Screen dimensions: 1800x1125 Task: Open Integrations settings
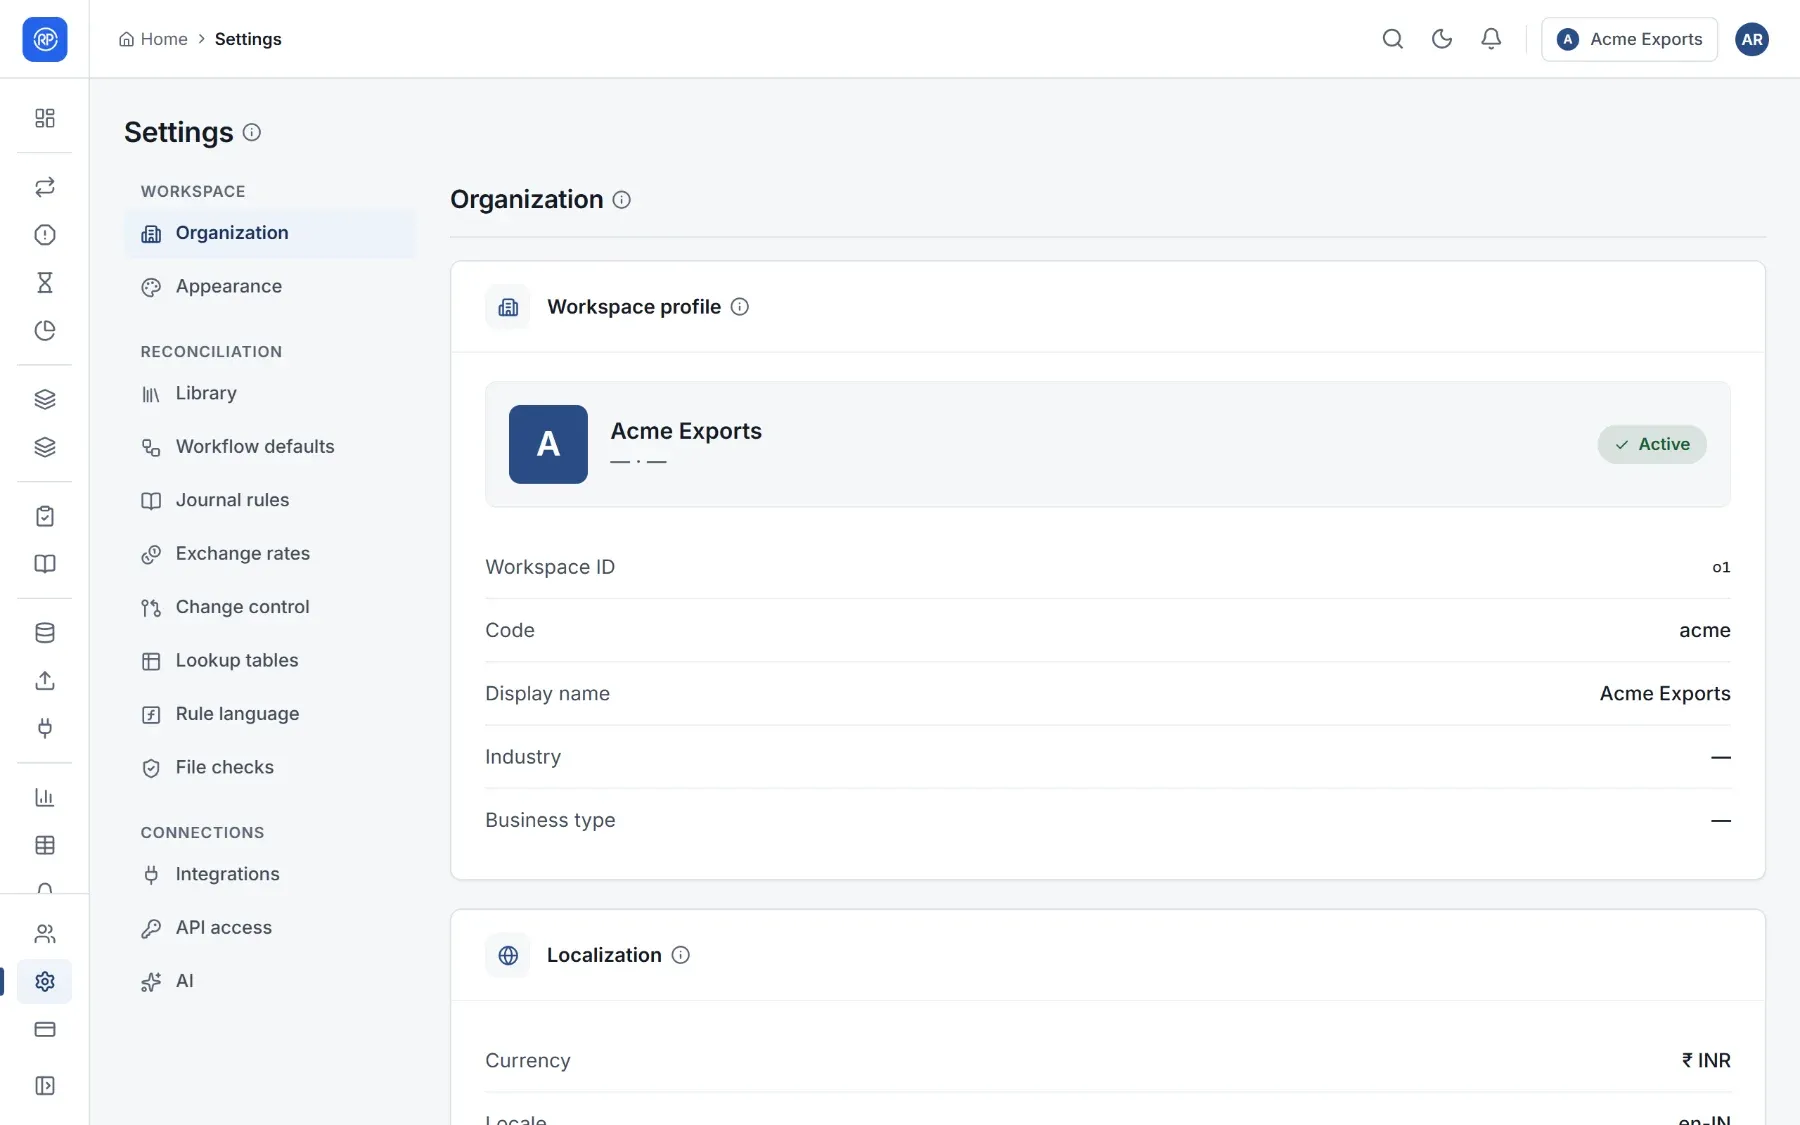point(270,875)
